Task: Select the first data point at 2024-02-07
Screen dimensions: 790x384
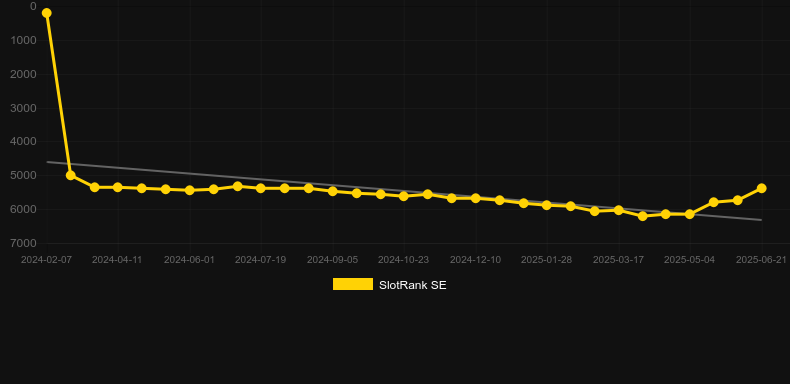Action: point(46,13)
